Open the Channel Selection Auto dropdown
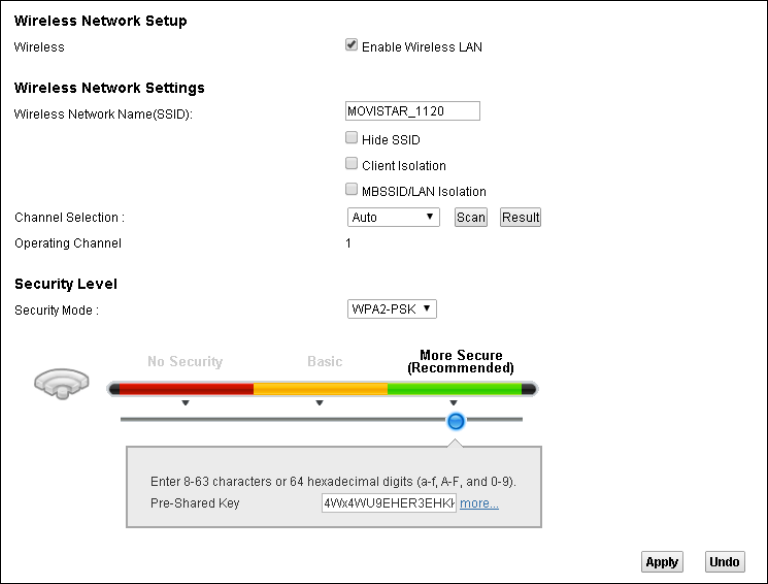Screen dimensions: 768x584 [x=393, y=217]
